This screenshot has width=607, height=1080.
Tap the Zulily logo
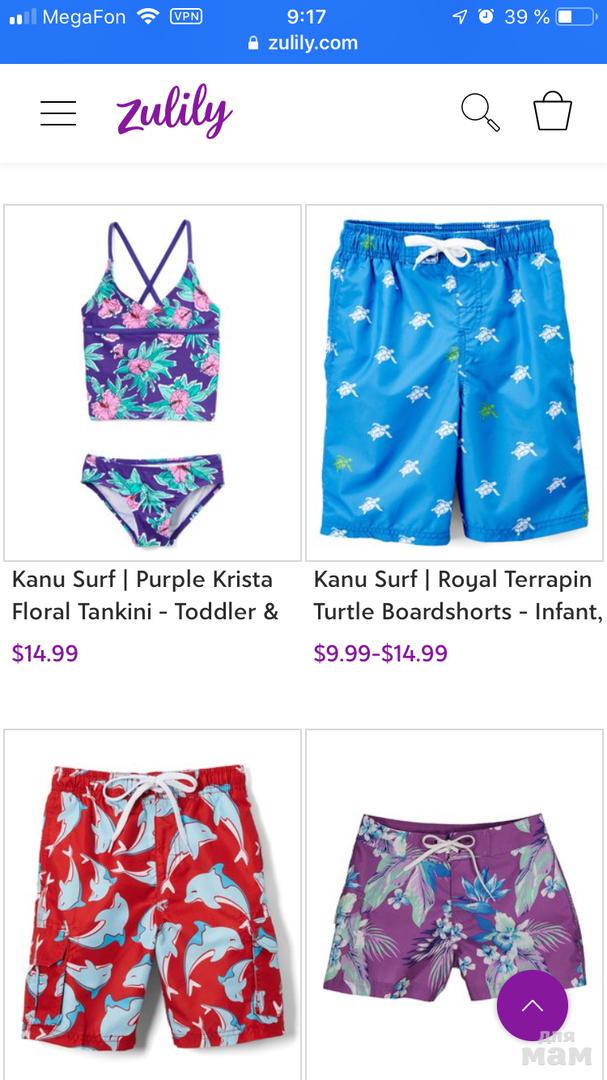[x=174, y=111]
